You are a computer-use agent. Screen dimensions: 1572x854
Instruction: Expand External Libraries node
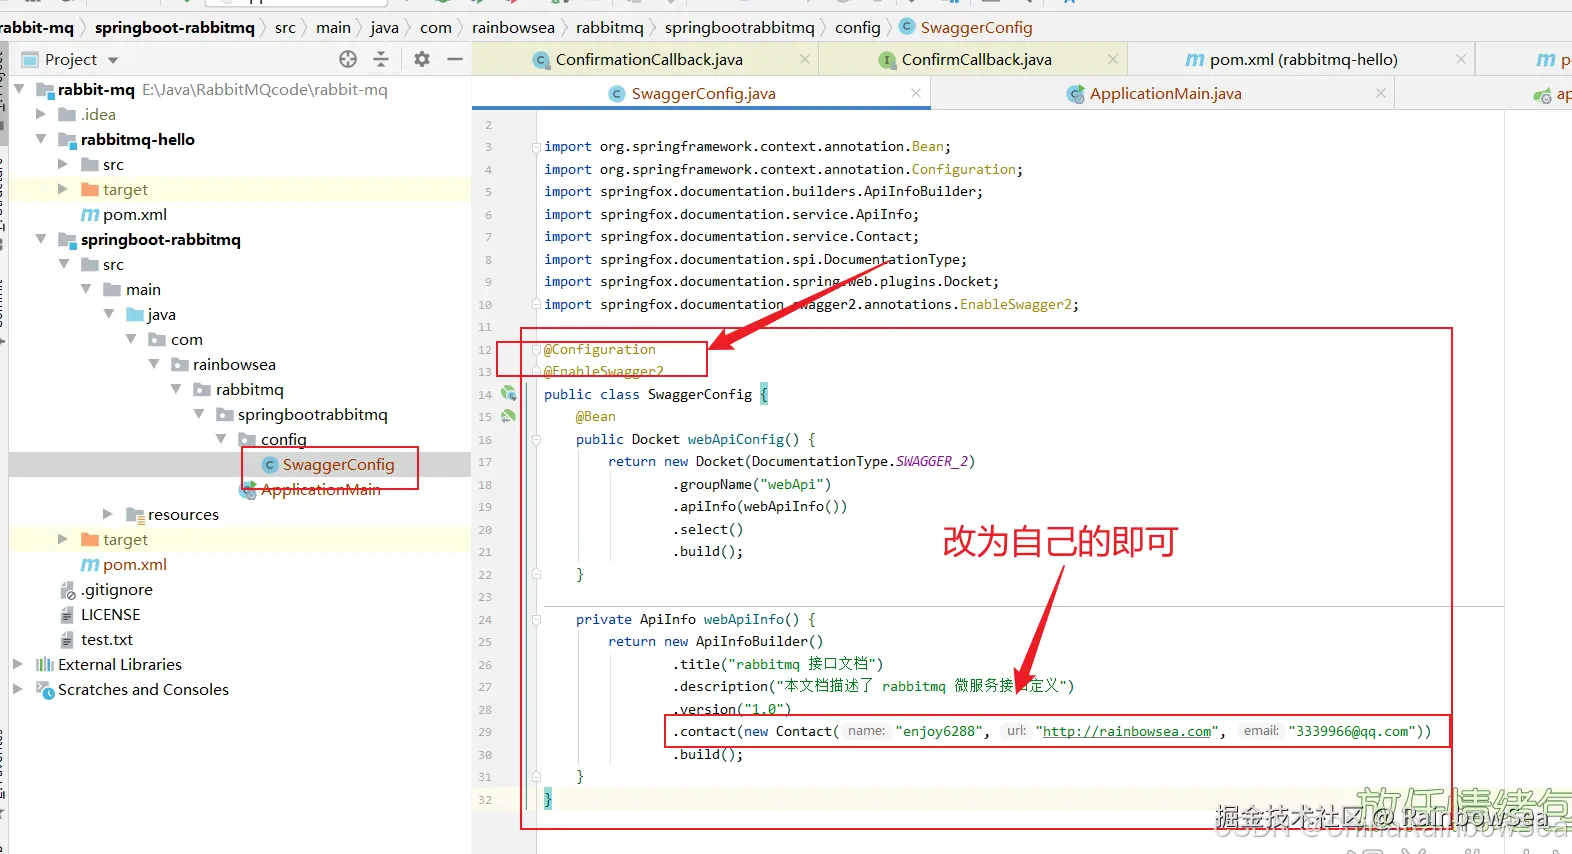coord(18,664)
